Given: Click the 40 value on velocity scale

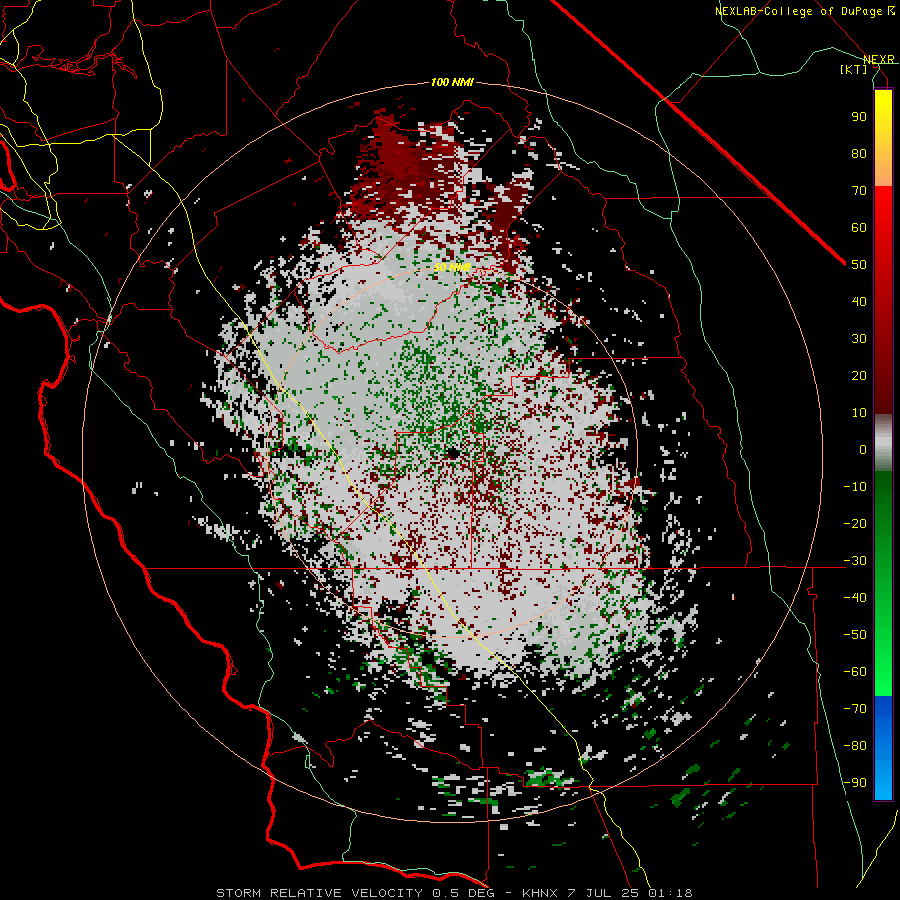Looking at the screenshot, I should click(859, 302).
